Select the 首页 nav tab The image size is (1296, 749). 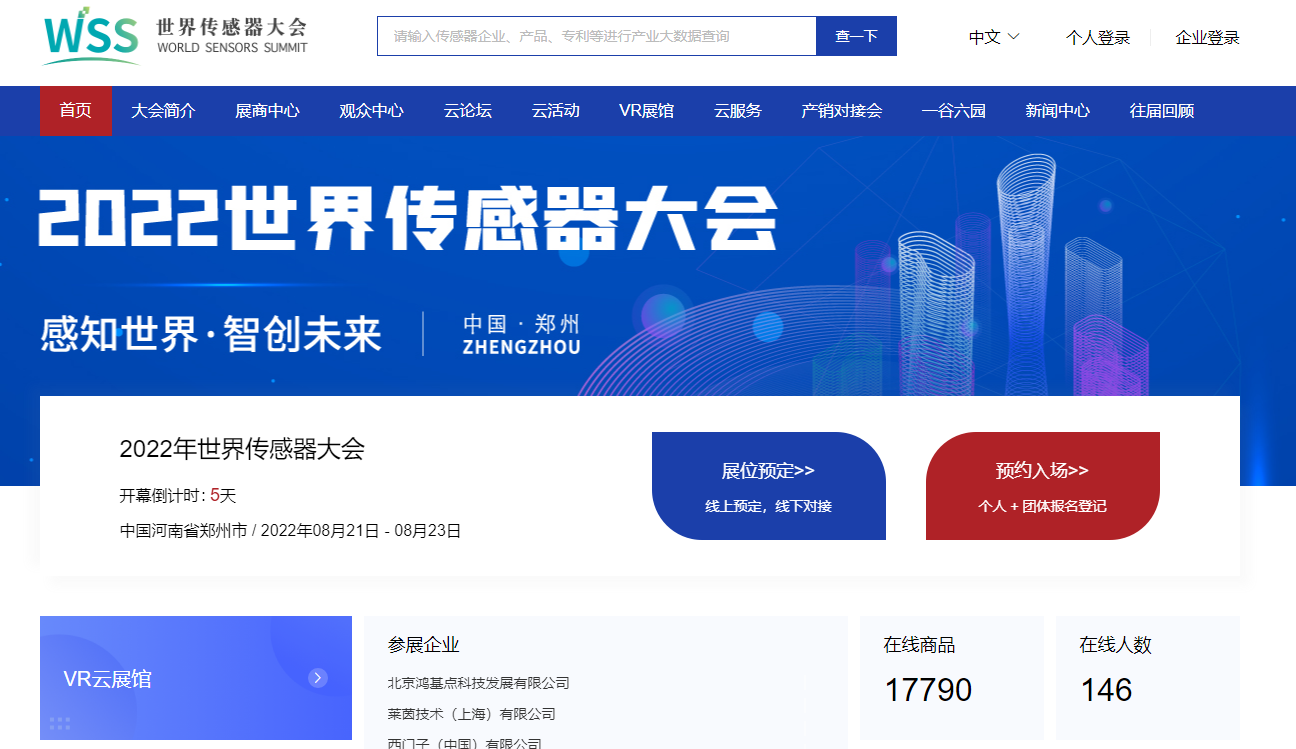coord(76,111)
